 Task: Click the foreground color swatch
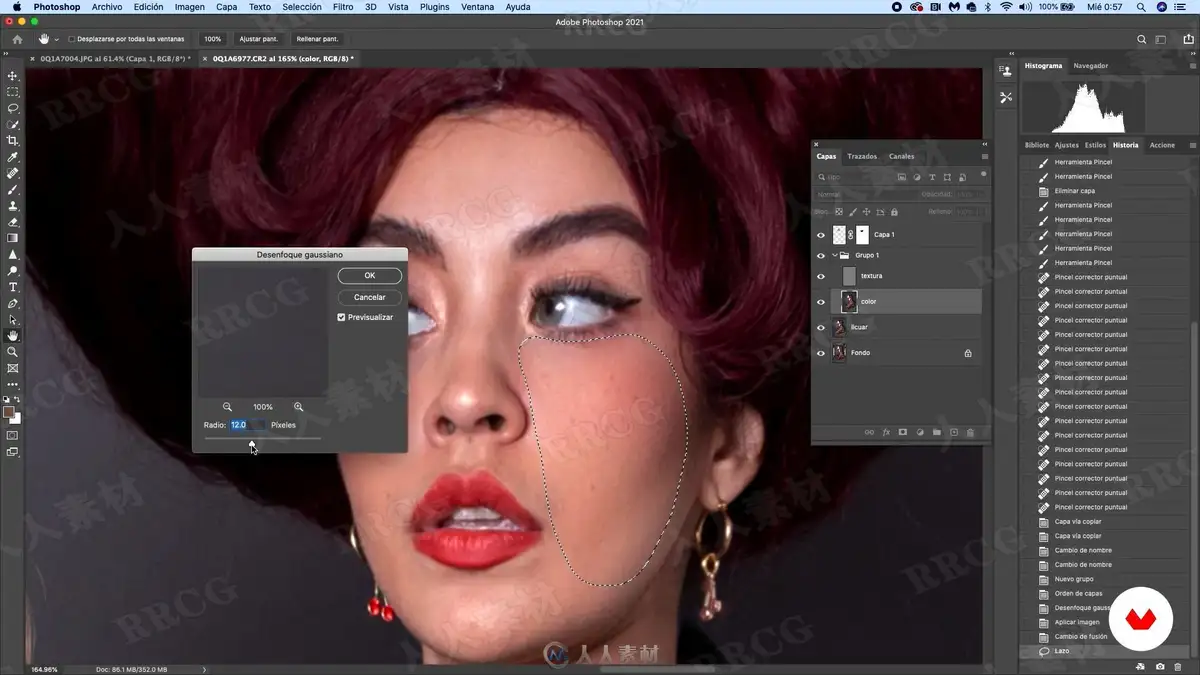[x=9, y=413]
